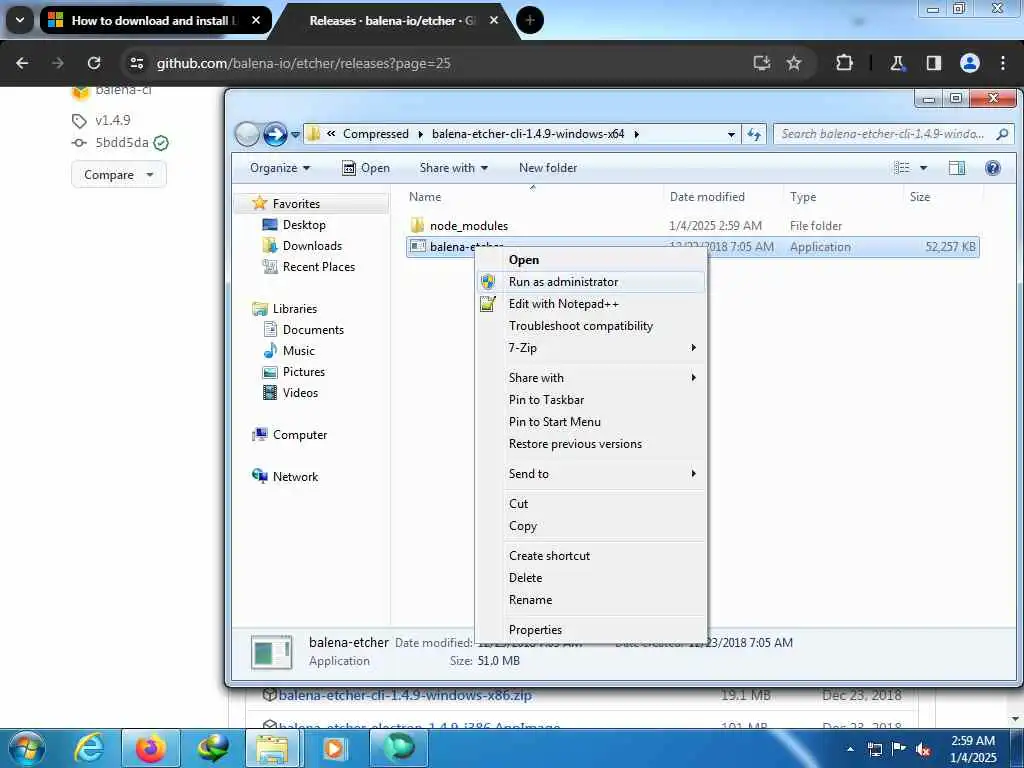
Task: Click the Libraries node
Action: (294, 309)
